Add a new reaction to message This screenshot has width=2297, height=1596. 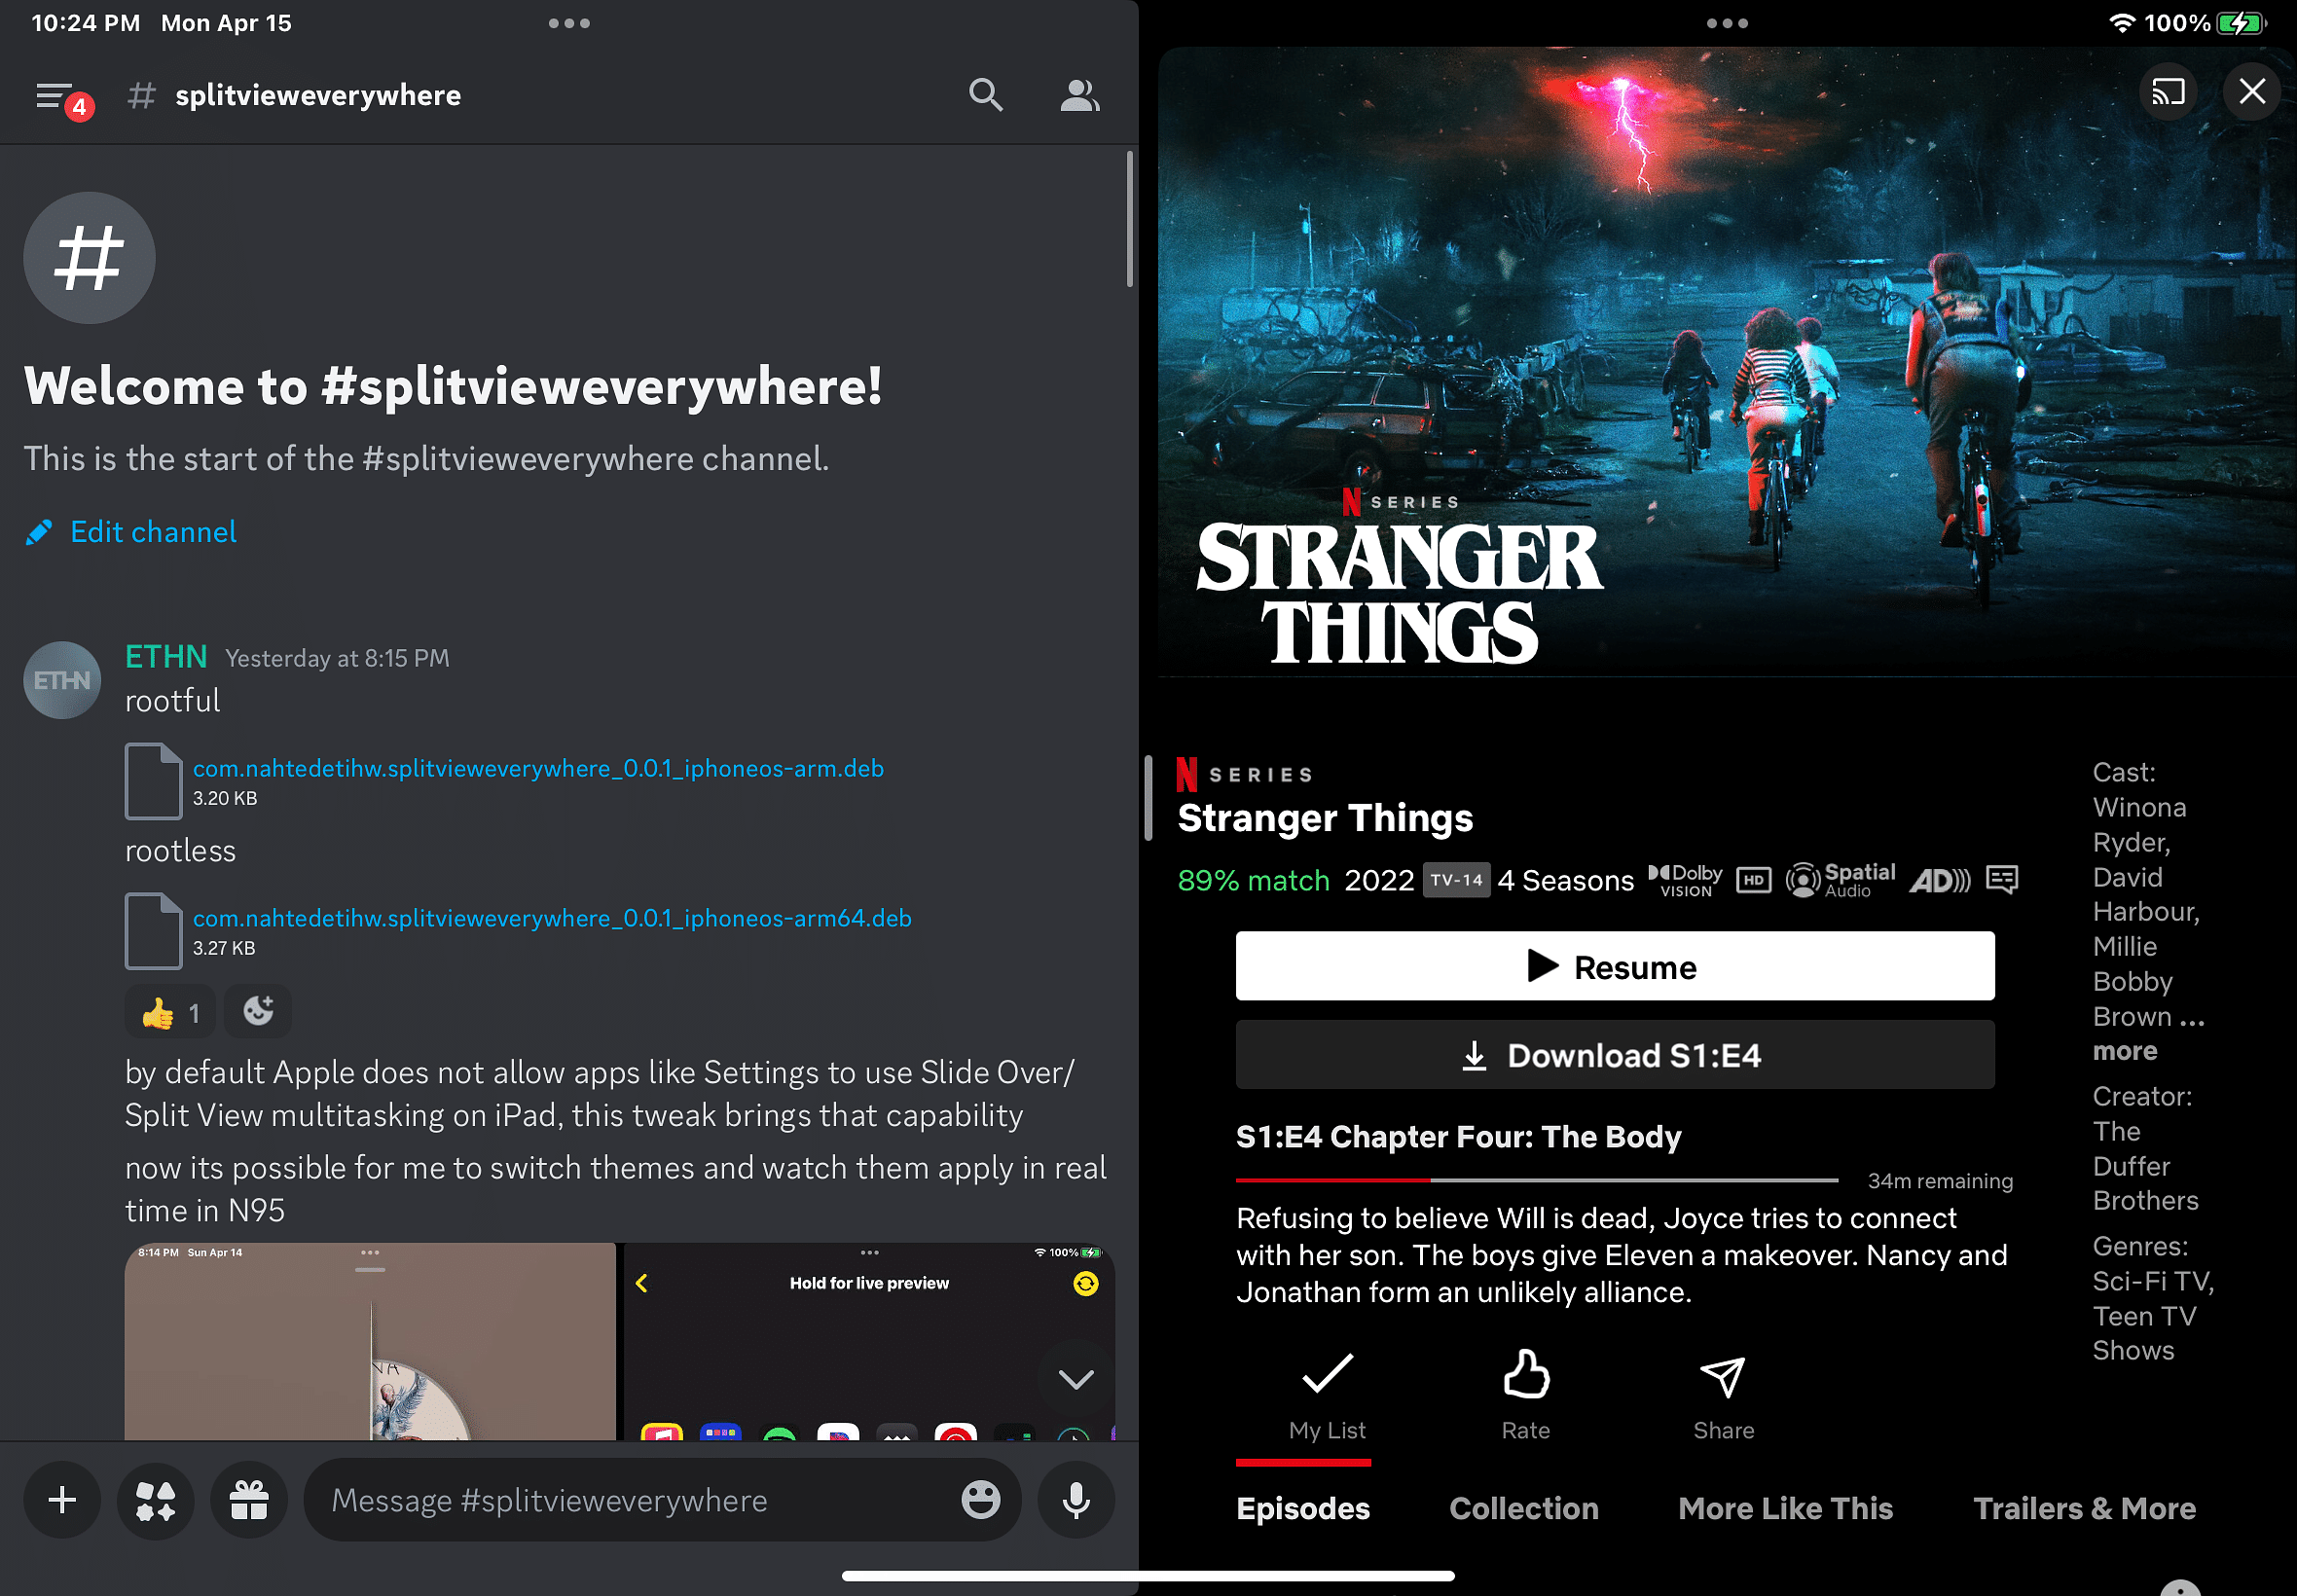coord(258,1012)
